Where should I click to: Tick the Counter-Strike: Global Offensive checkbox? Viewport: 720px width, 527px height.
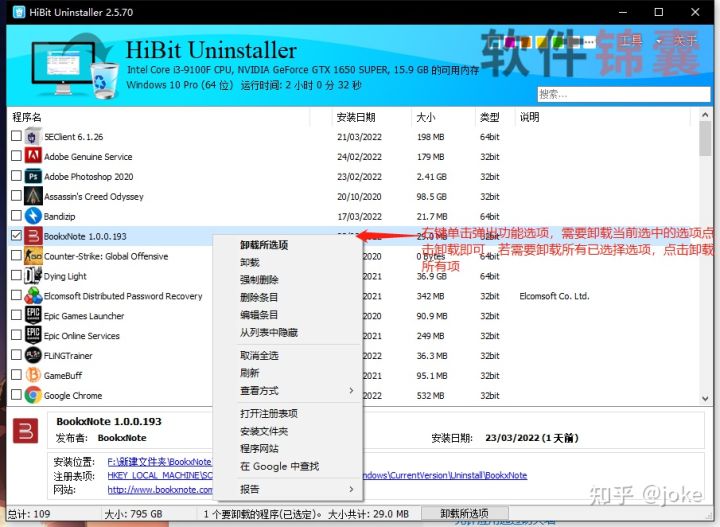pyautogui.click(x=16, y=255)
